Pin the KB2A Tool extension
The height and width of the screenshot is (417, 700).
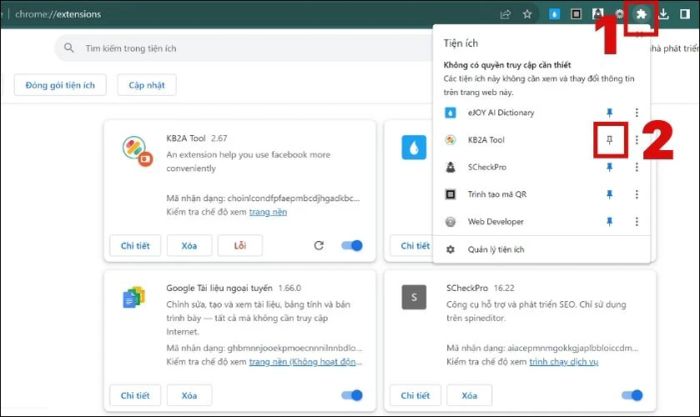pyautogui.click(x=609, y=140)
